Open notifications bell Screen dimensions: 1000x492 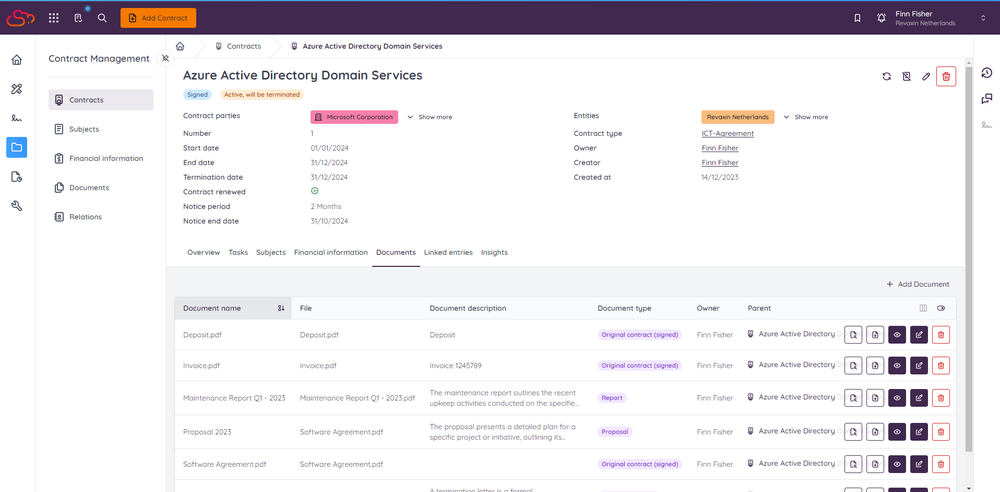(881, 18)
